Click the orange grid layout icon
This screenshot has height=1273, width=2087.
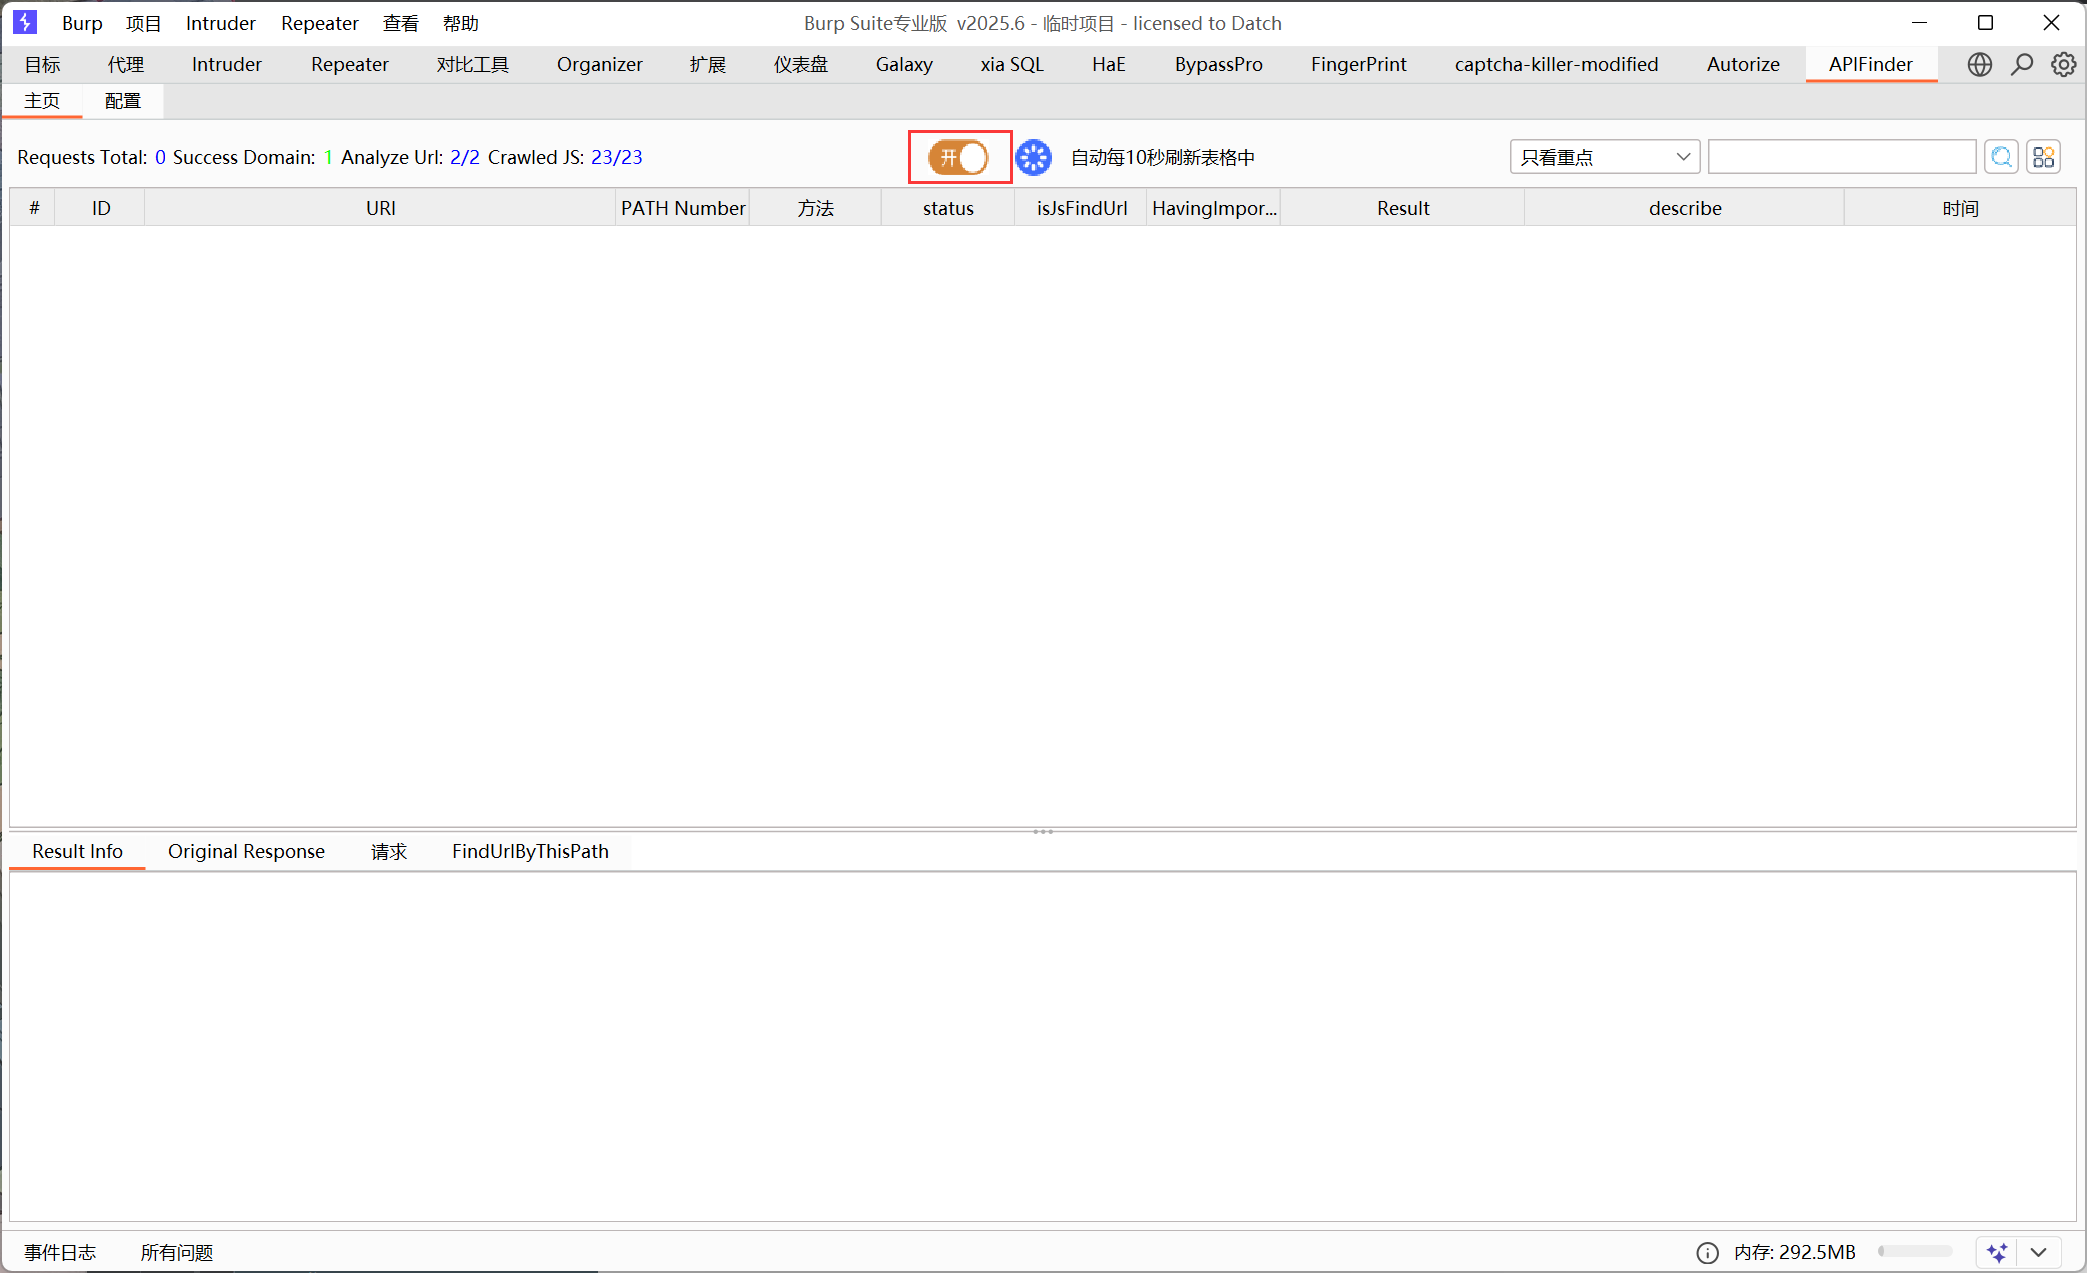pyautogui.click(x=2043, y=157)
